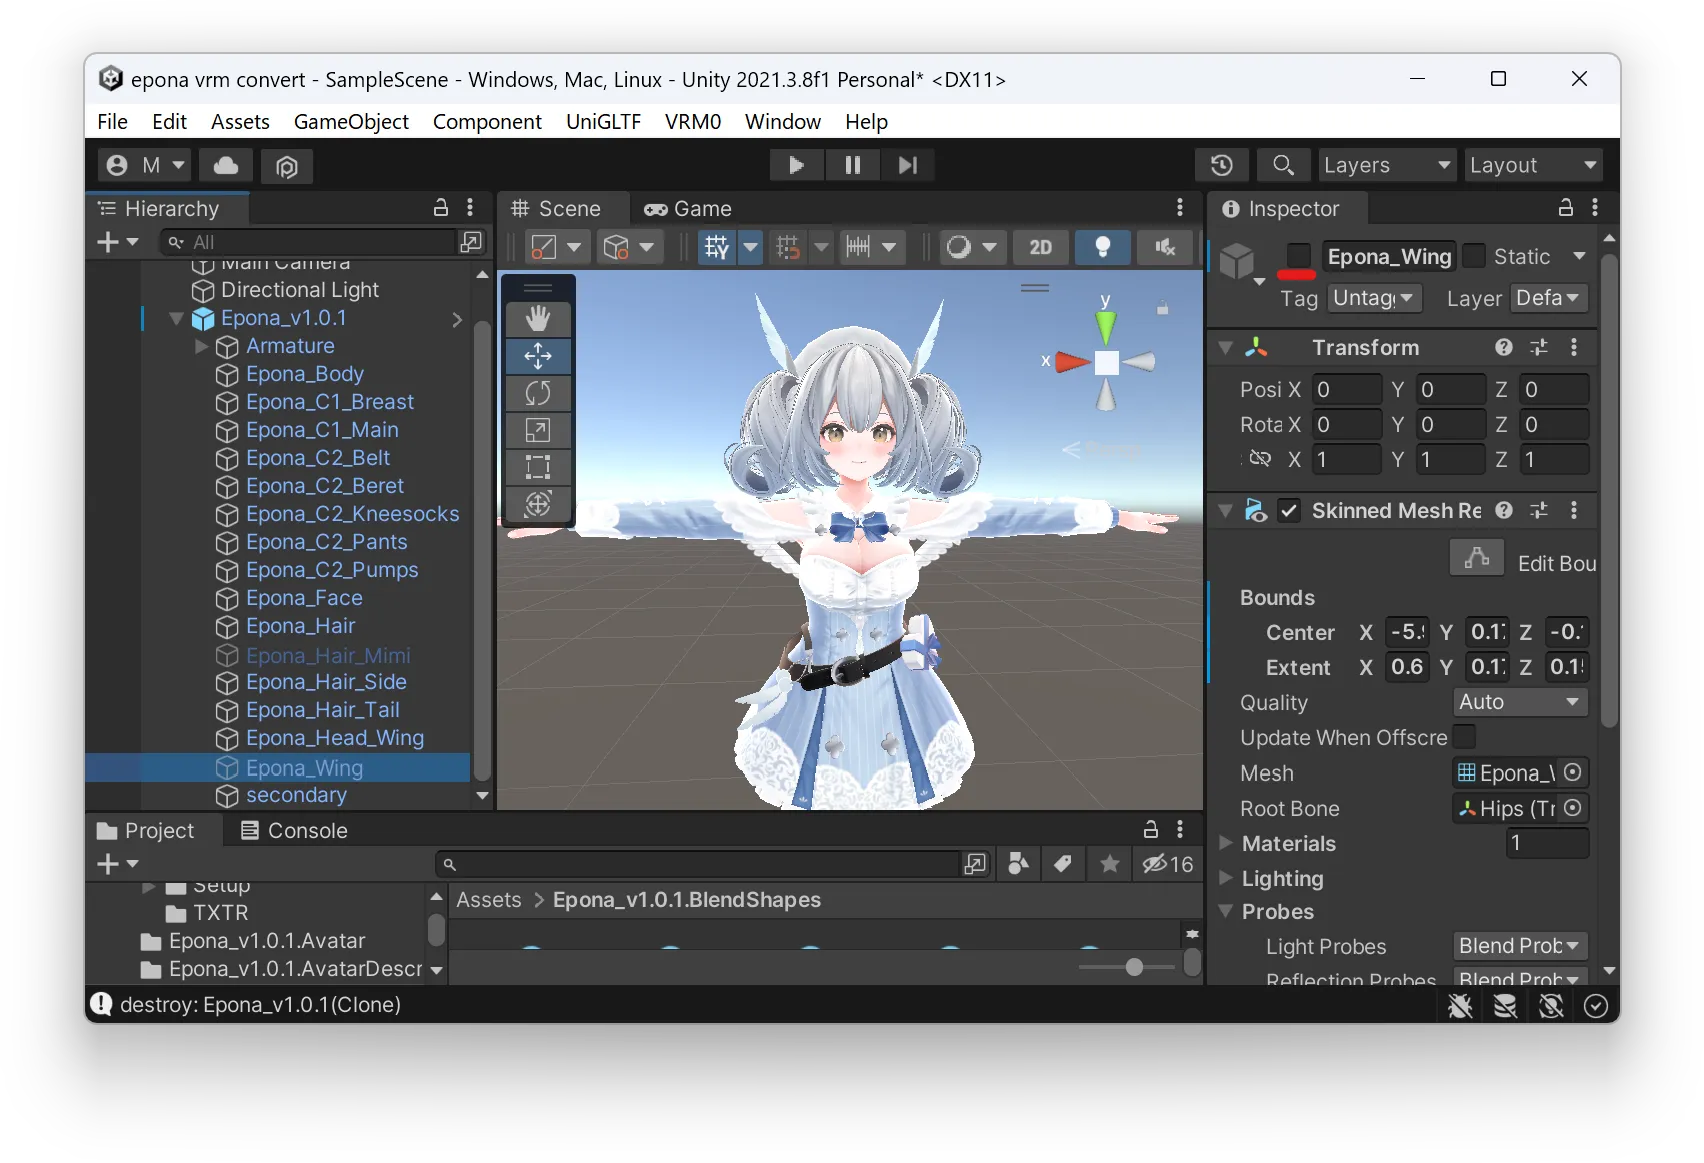Disable Skinned Mesh Renderer component checkbox
Image resolution: width=1704 pixels, height=1163 pixels.
pos(1289,511)
